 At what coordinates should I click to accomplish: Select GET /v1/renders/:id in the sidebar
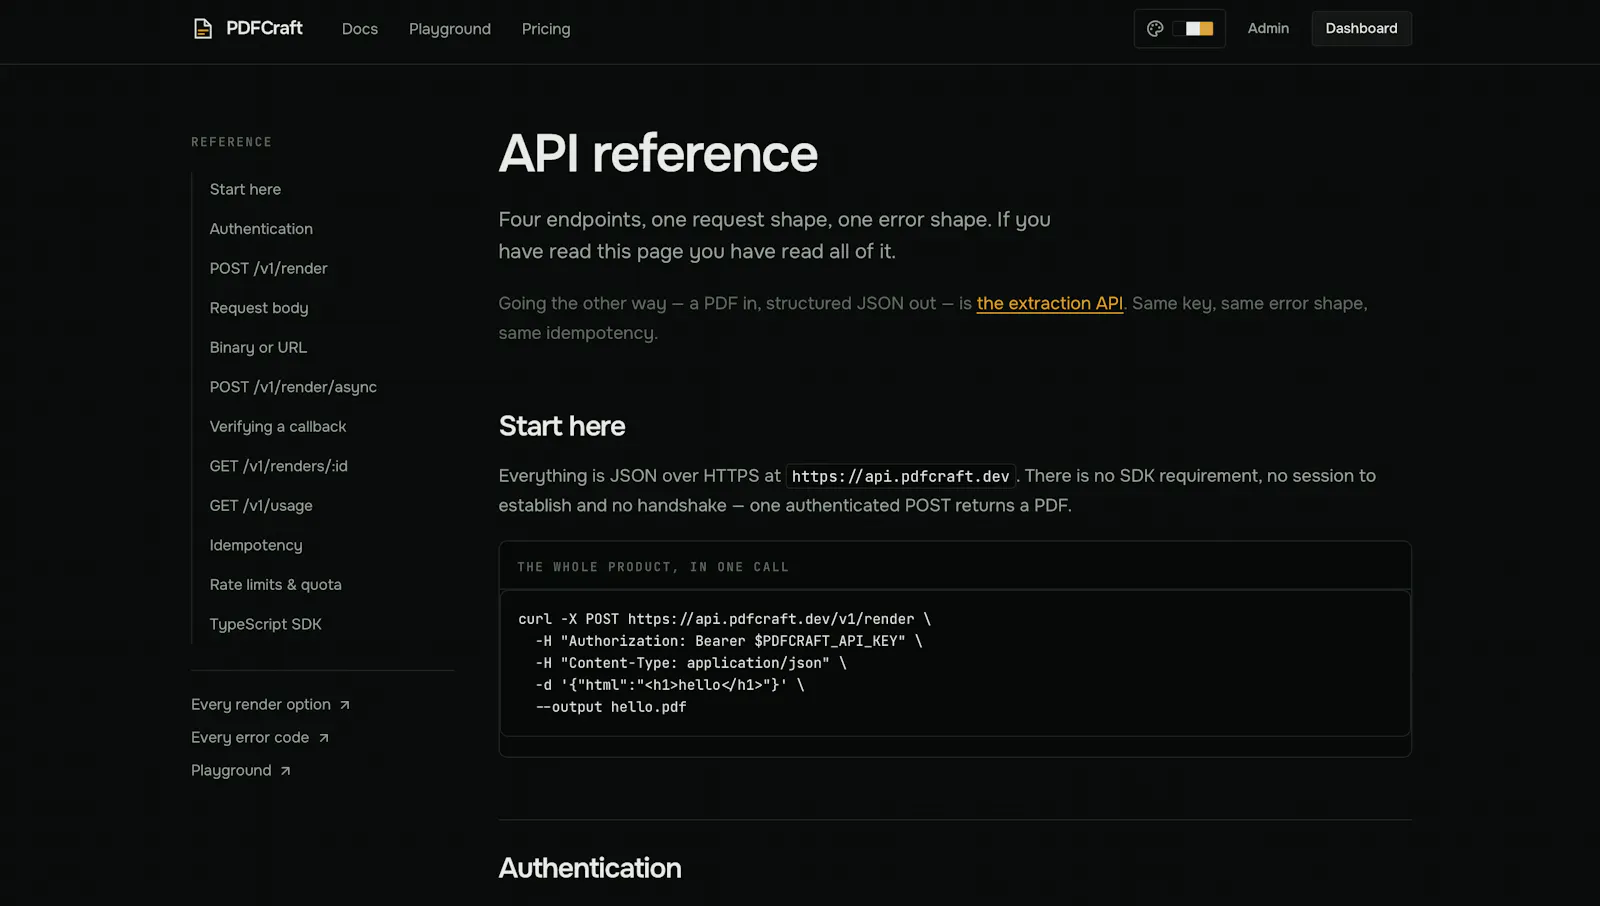[279, 466]
